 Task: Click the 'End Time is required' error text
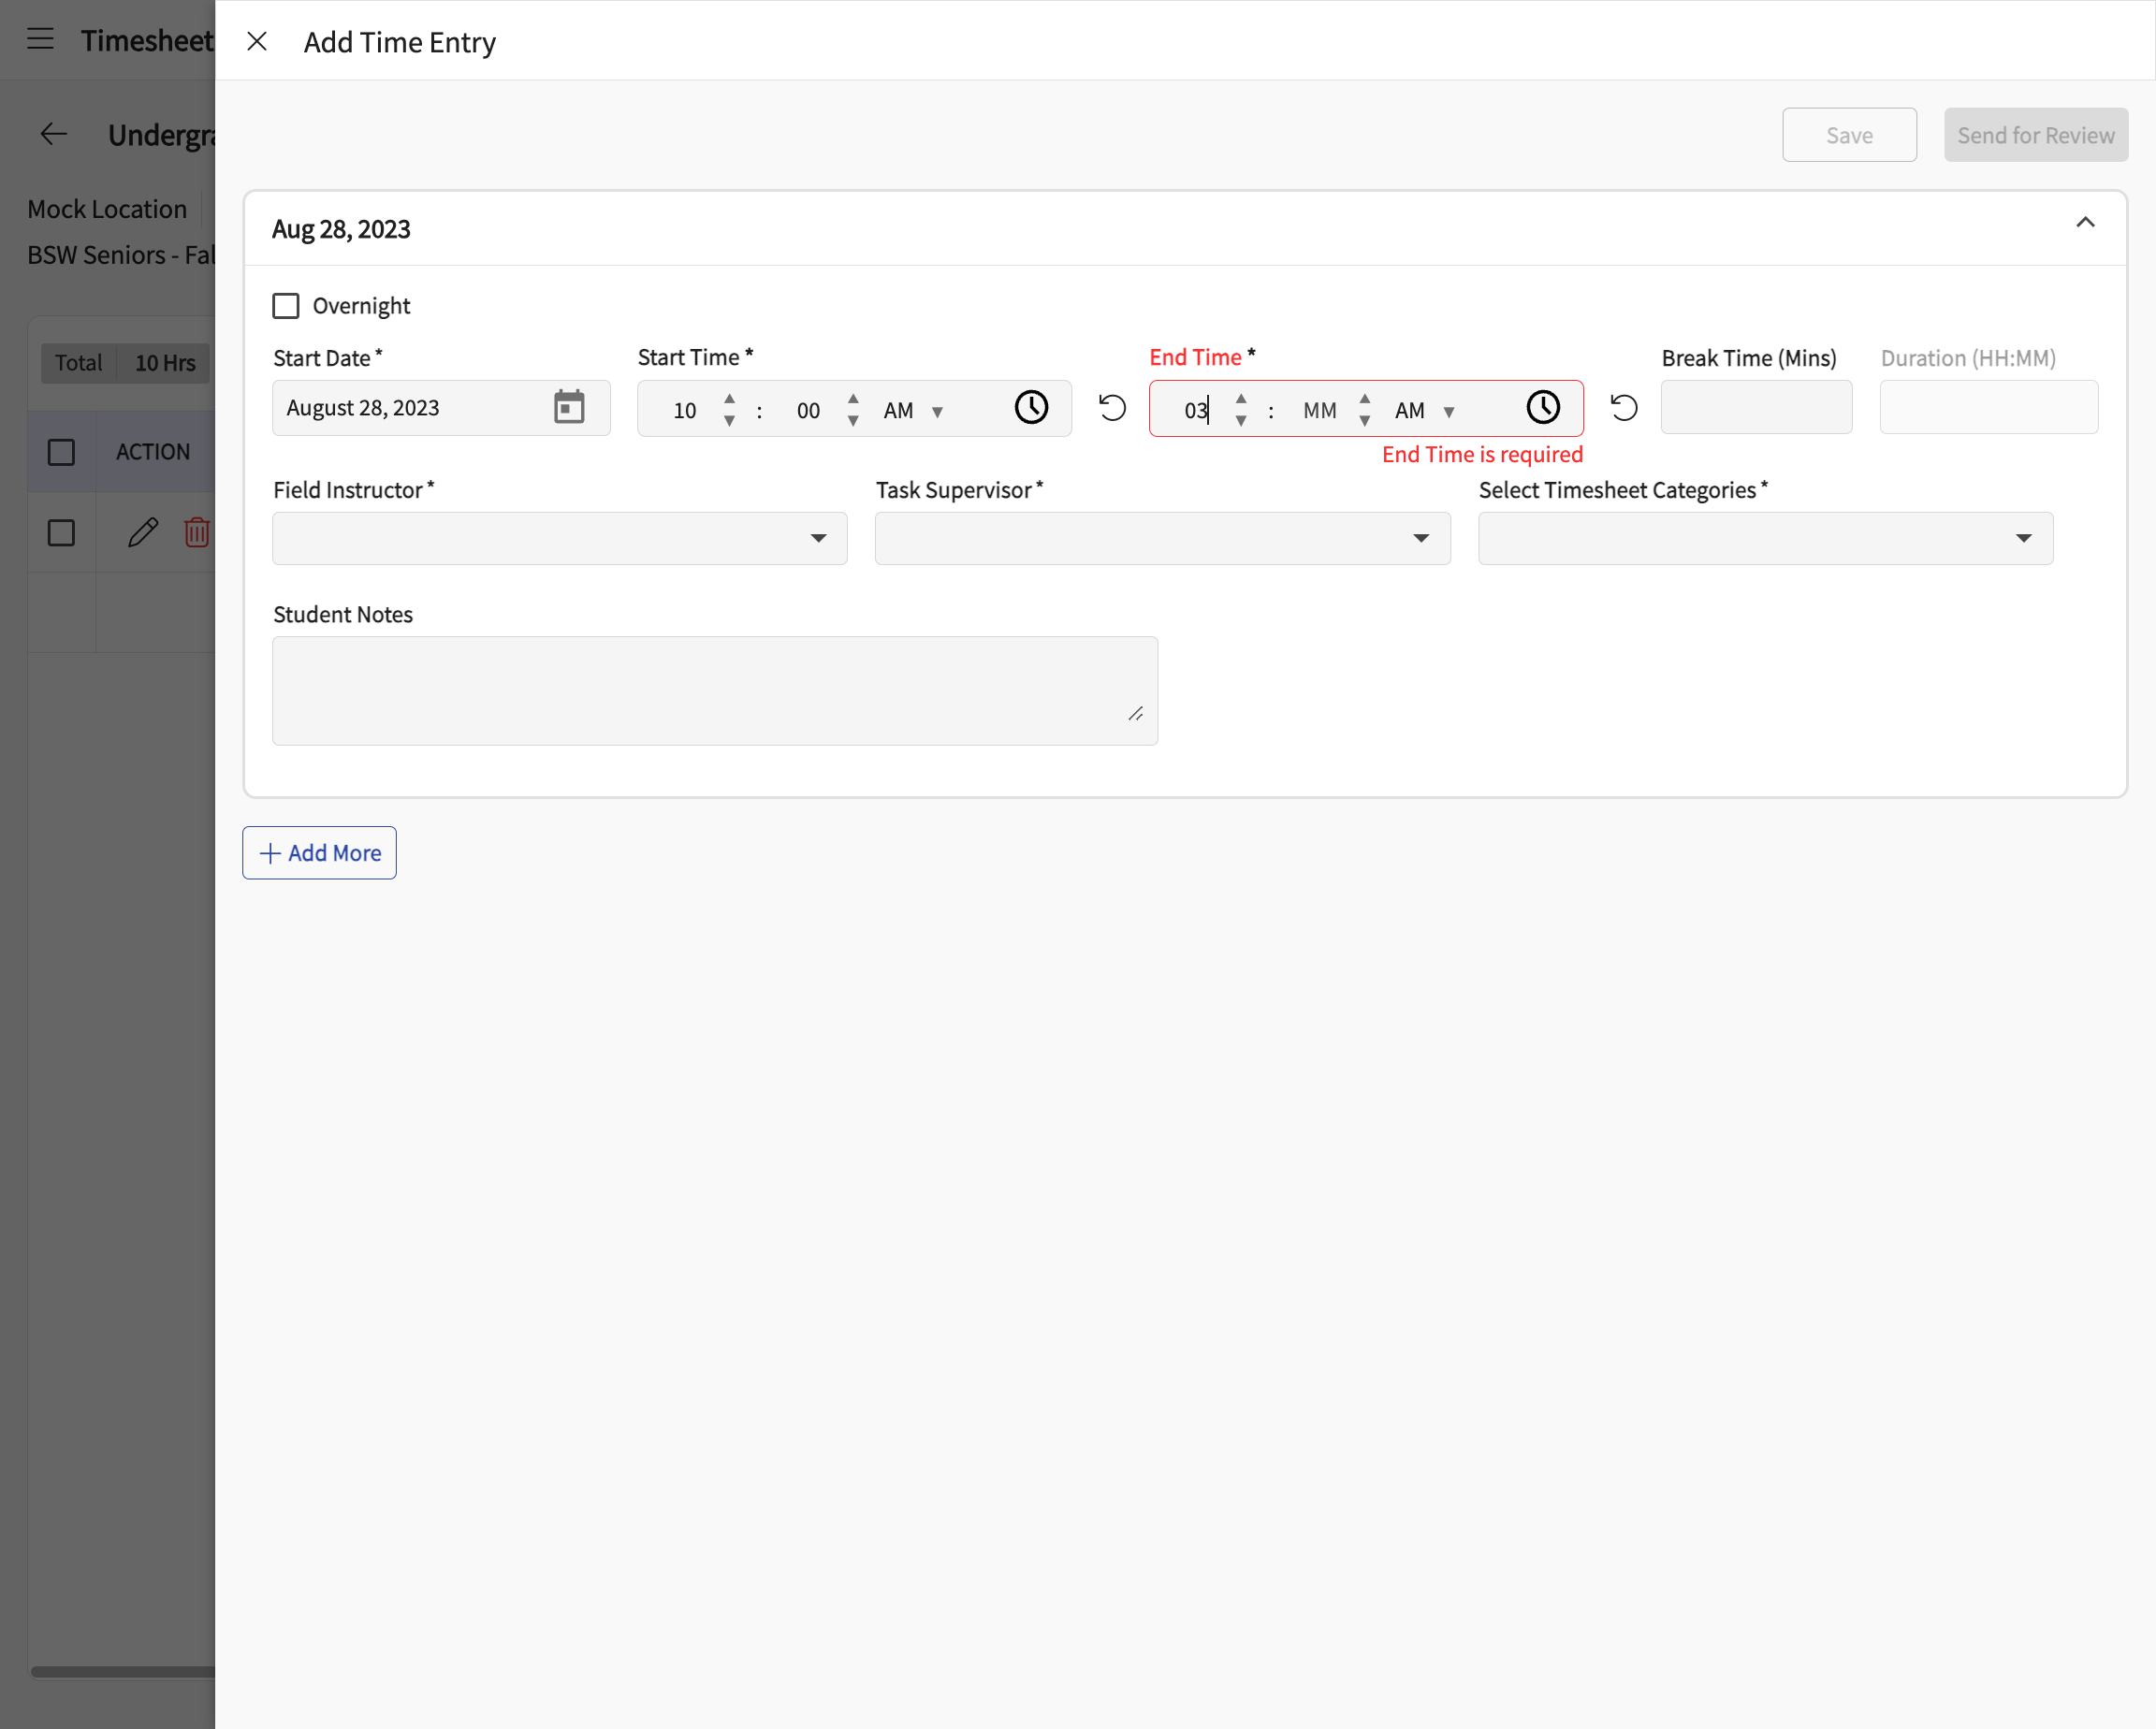click(1482, 454)
